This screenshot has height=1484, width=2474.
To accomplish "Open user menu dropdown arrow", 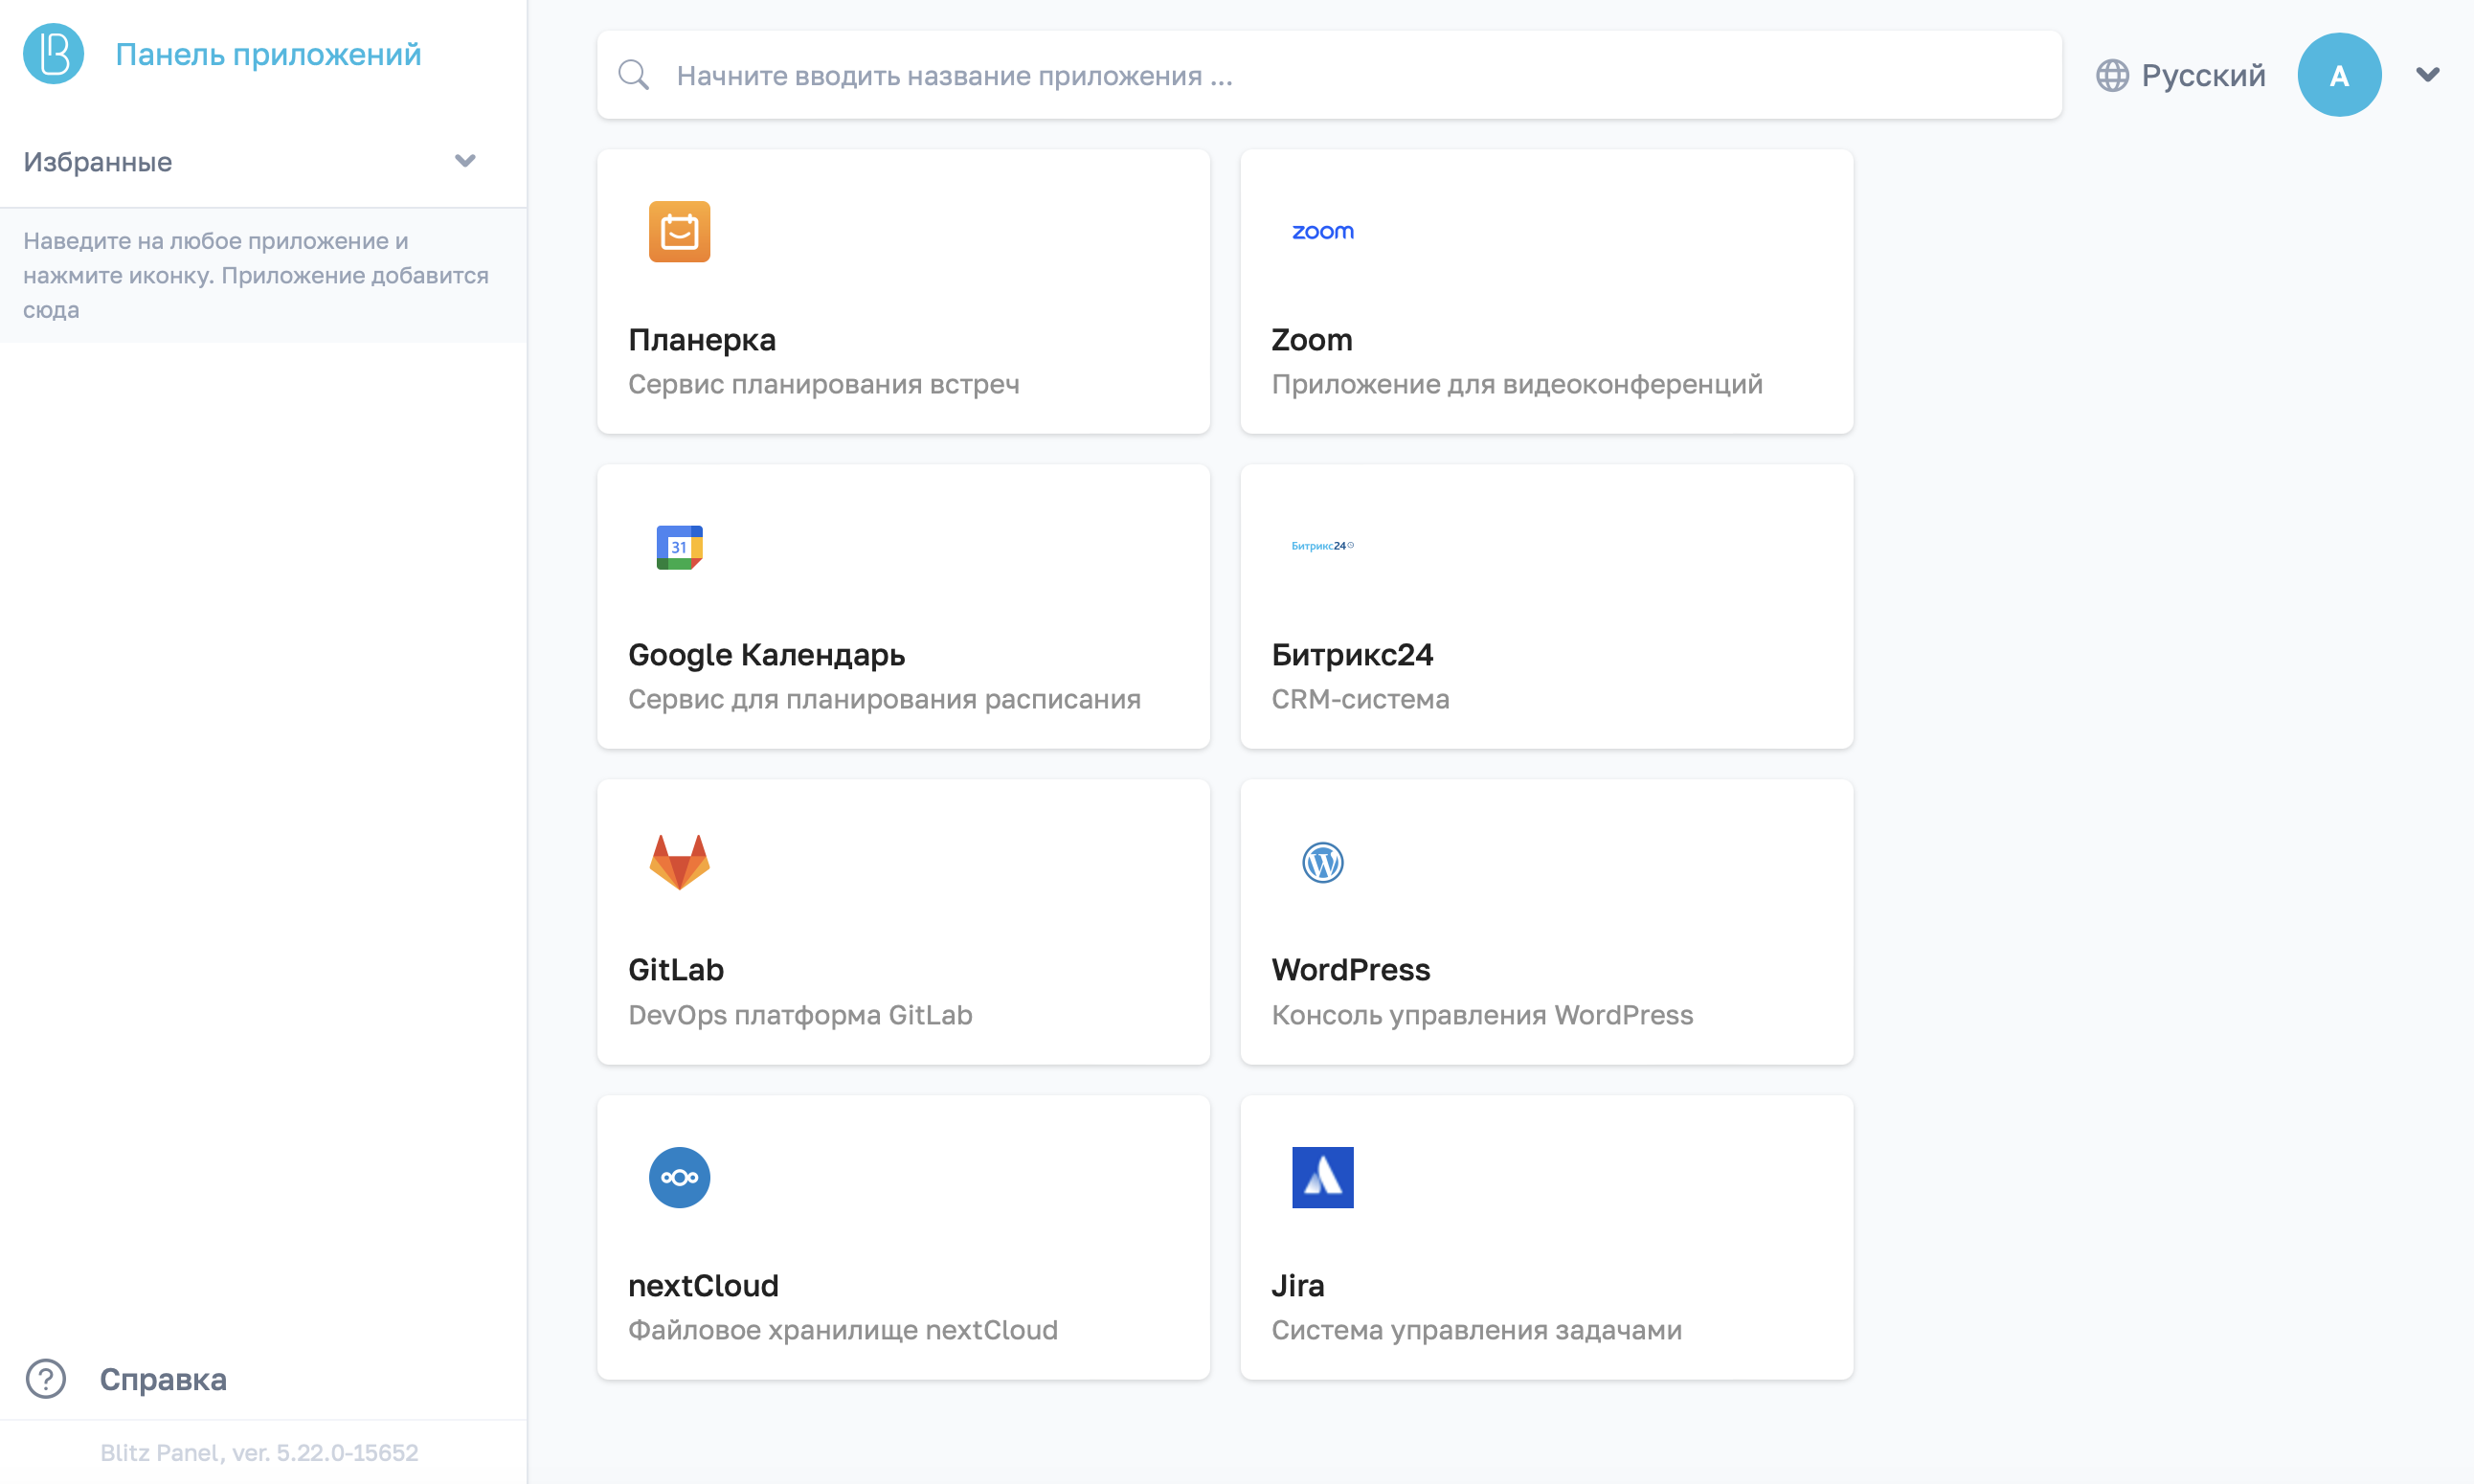I will [x=2427, y=75].
